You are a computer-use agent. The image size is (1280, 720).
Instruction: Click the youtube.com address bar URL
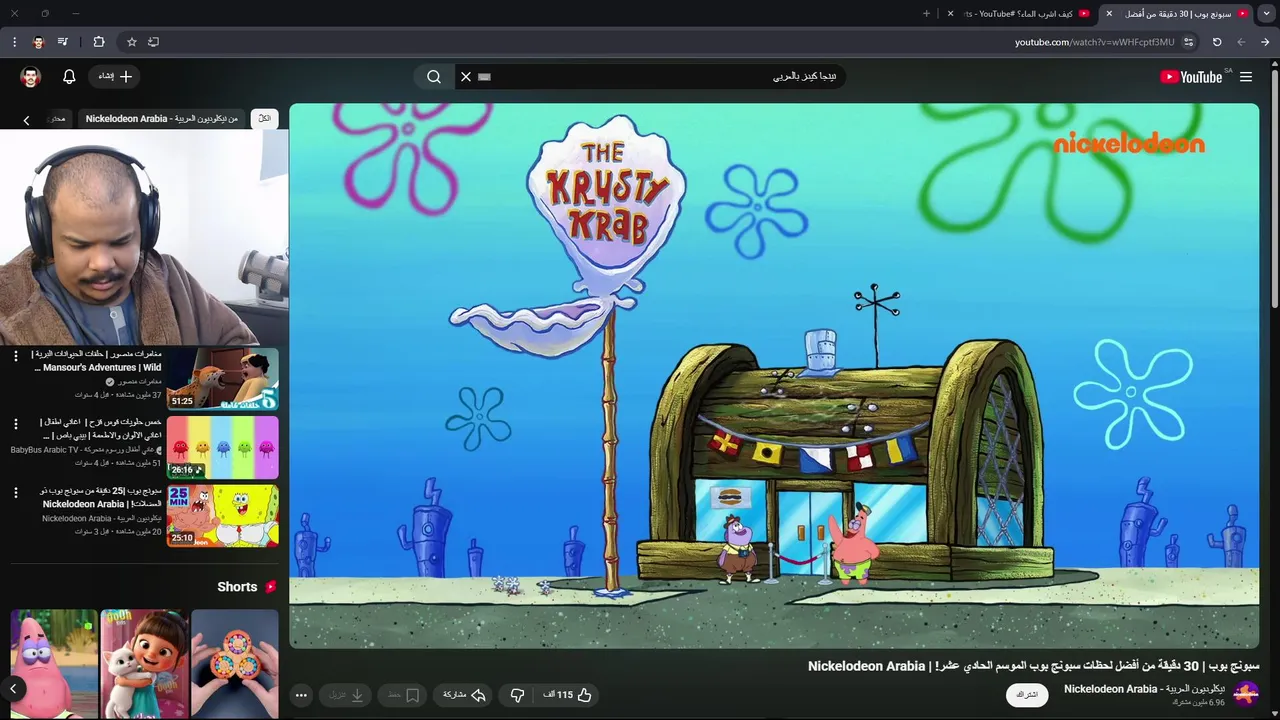point(1094,42)
